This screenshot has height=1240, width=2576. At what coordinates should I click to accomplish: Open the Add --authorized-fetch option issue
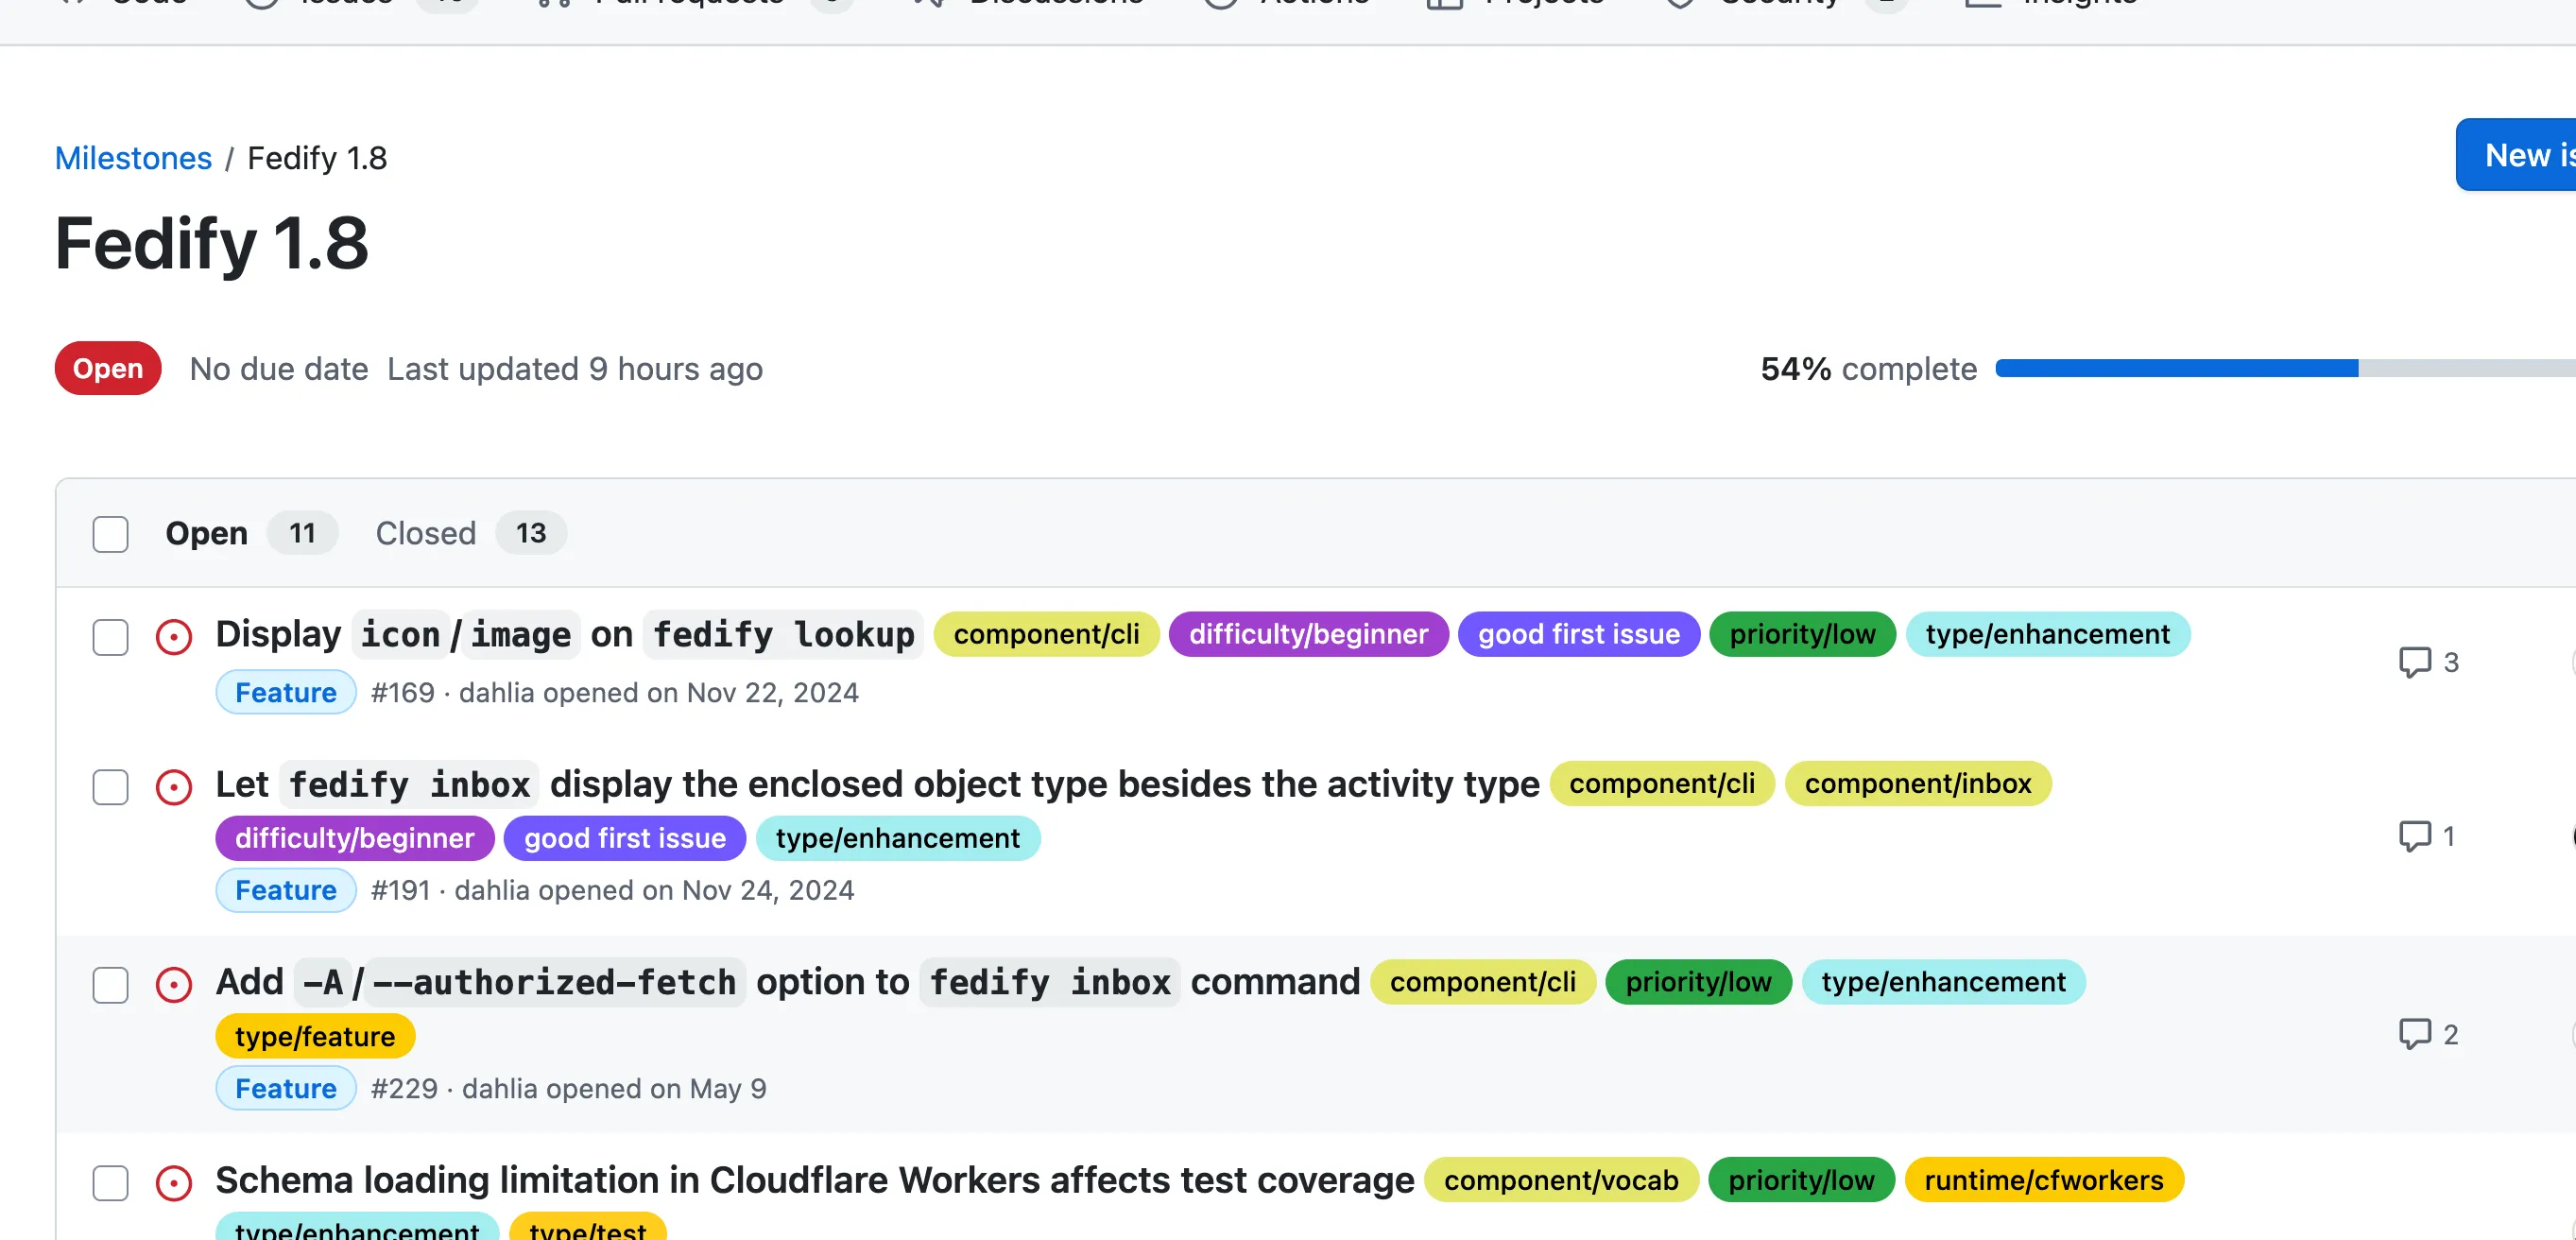(788, 982)
